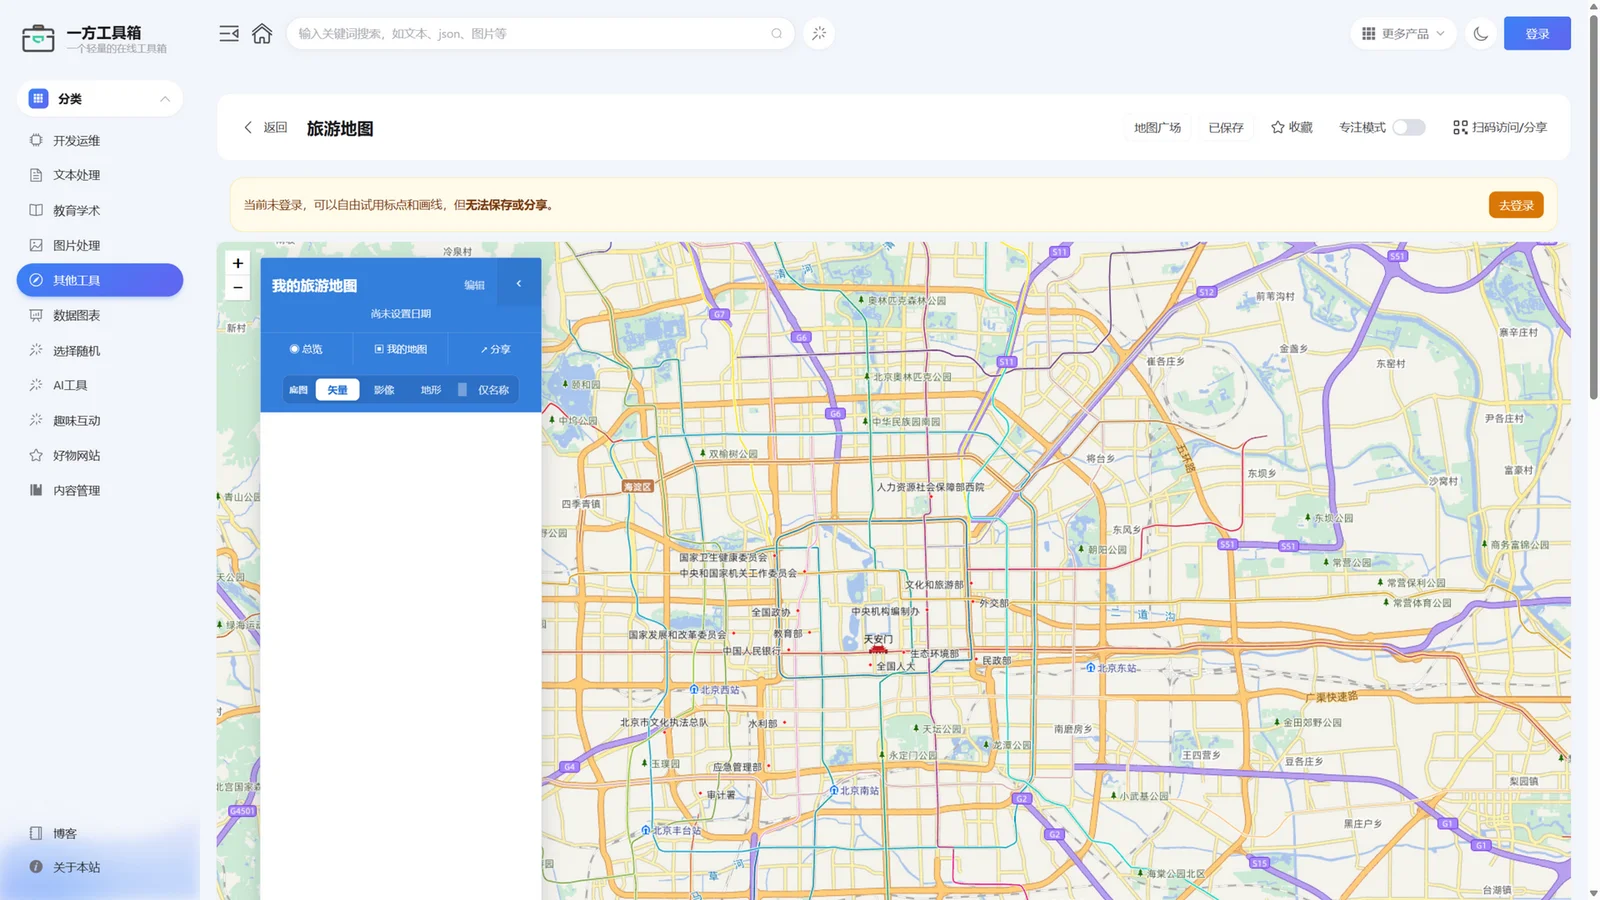
Task: Collapse the sidebar using the menu fold icon
Action: 229,33
